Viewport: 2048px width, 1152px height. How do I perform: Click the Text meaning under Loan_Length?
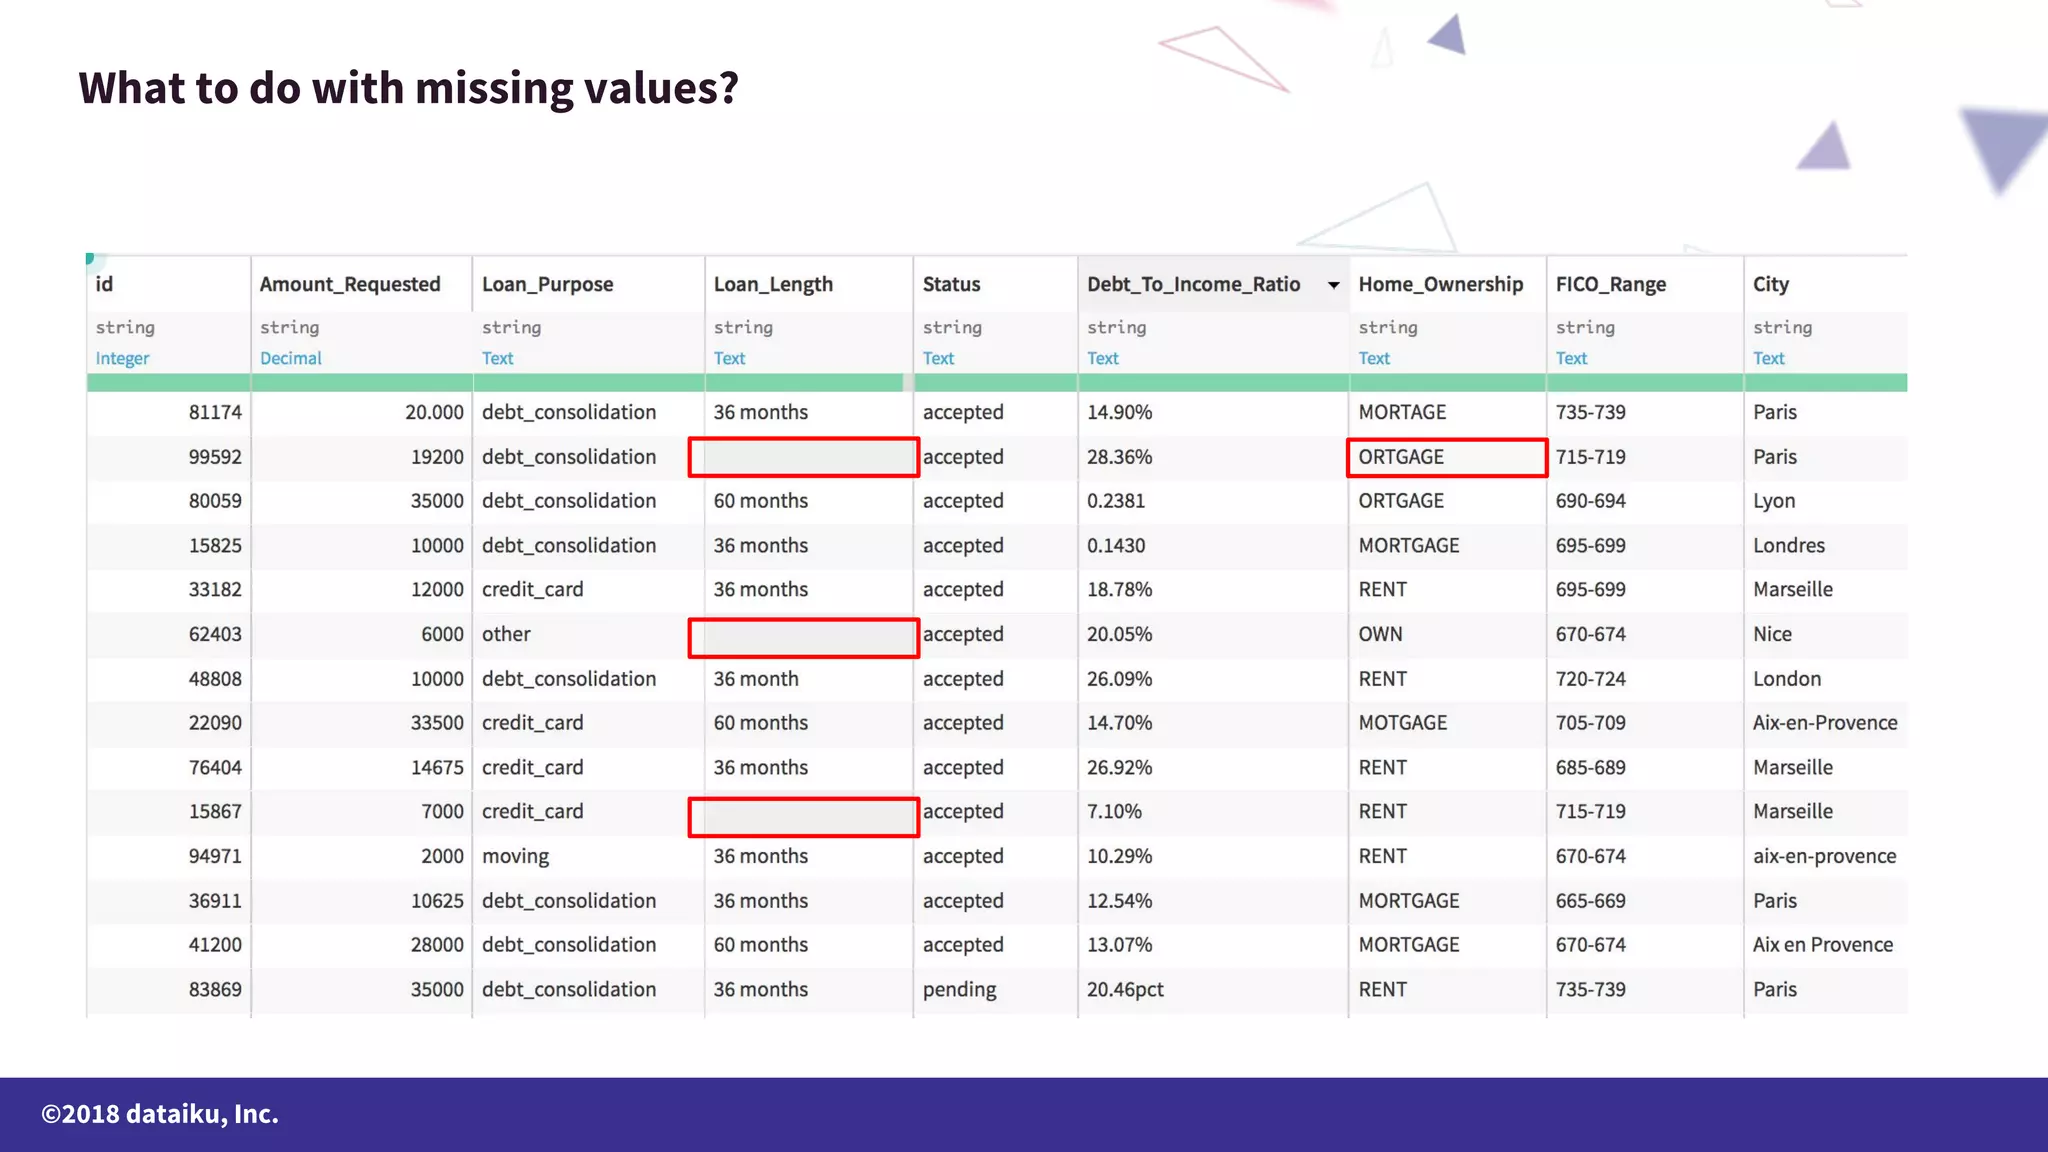[729, 358]
